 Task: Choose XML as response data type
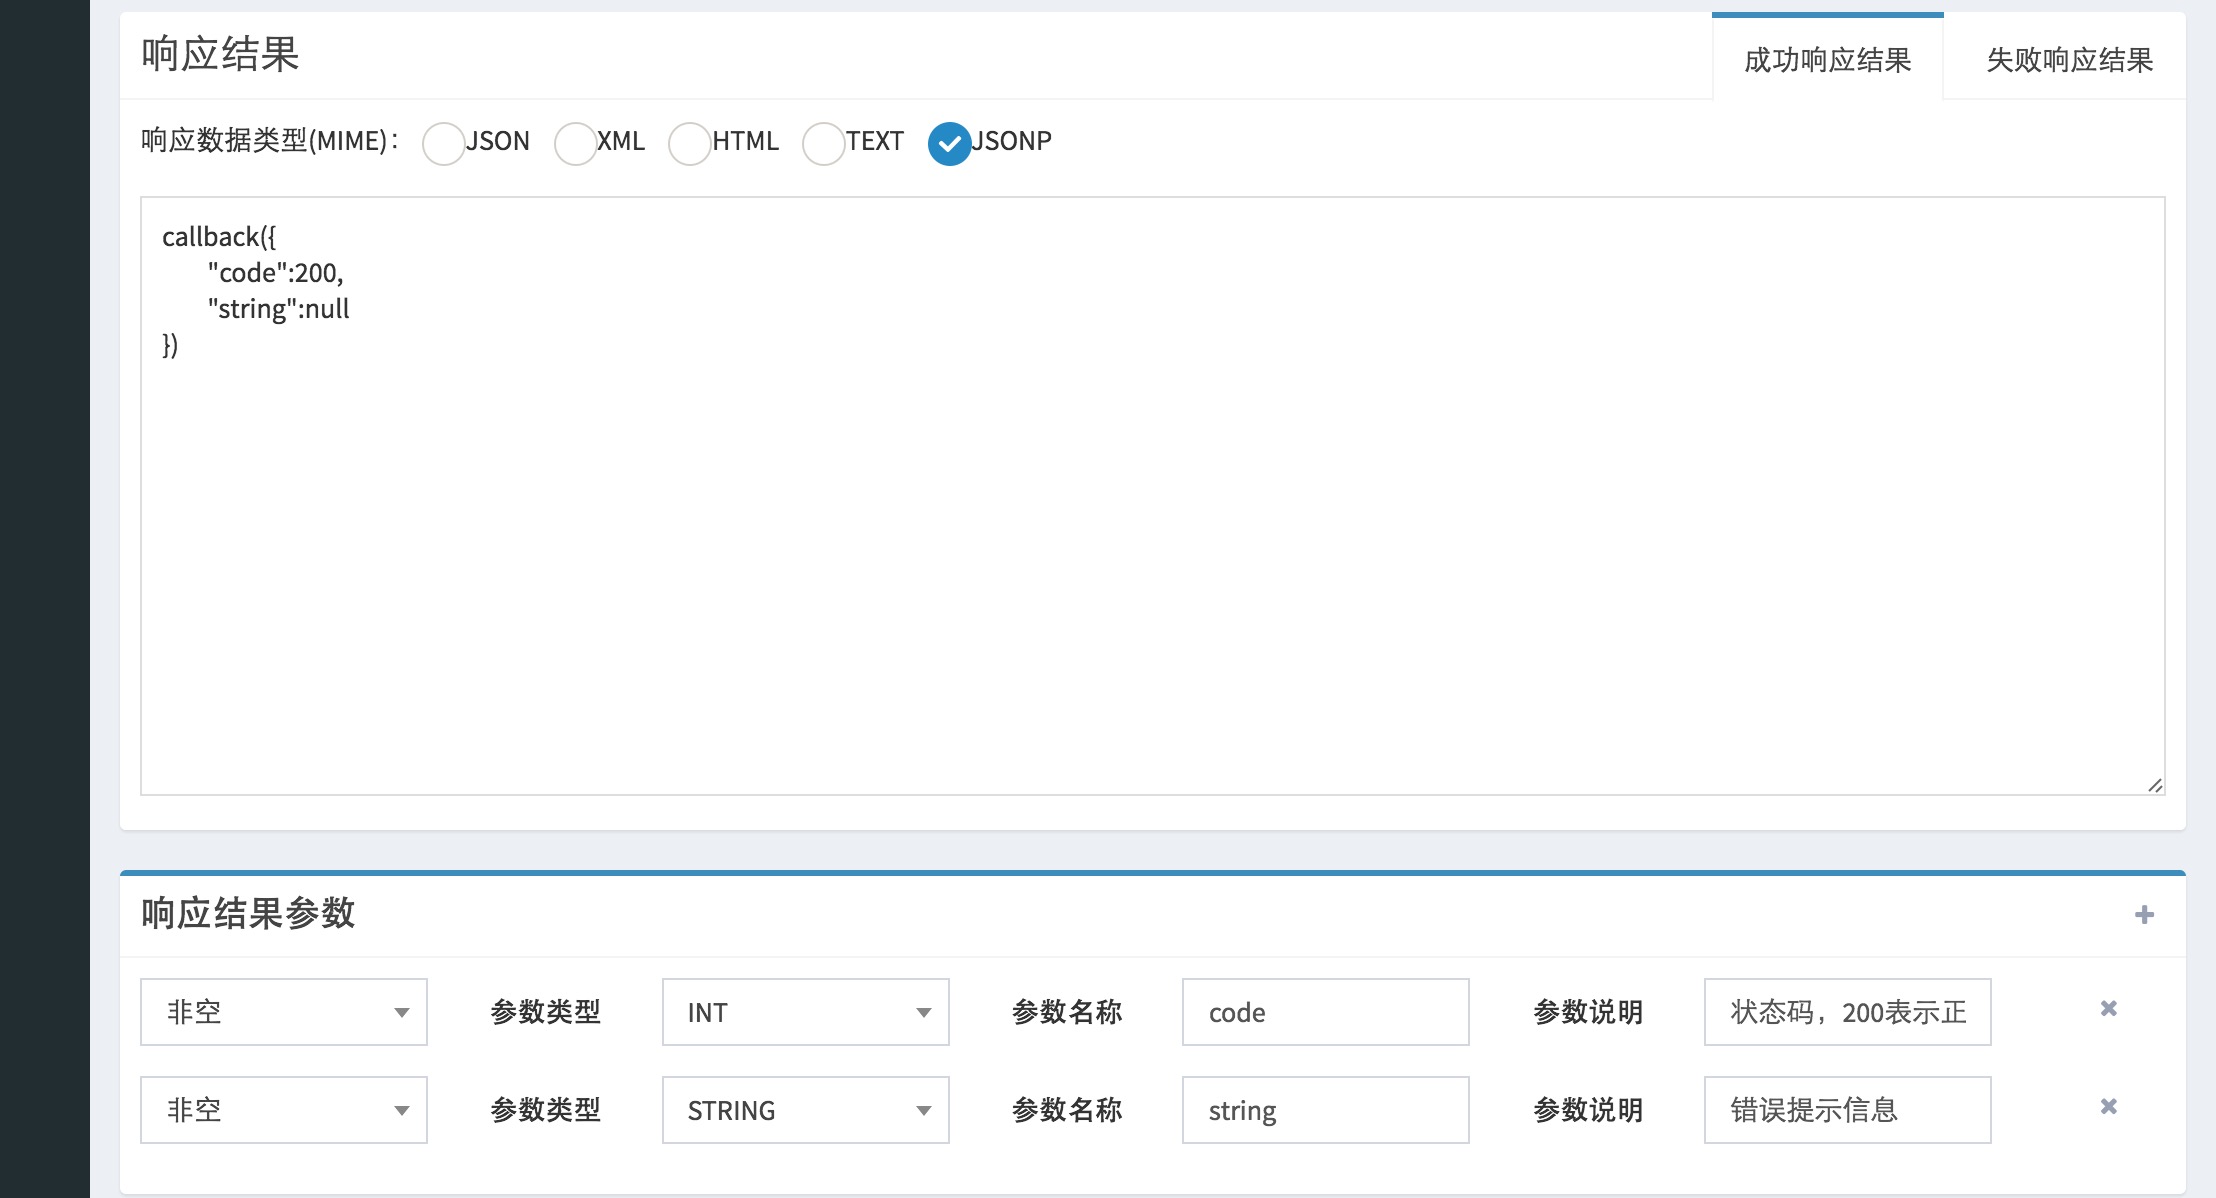pos(575,143)
